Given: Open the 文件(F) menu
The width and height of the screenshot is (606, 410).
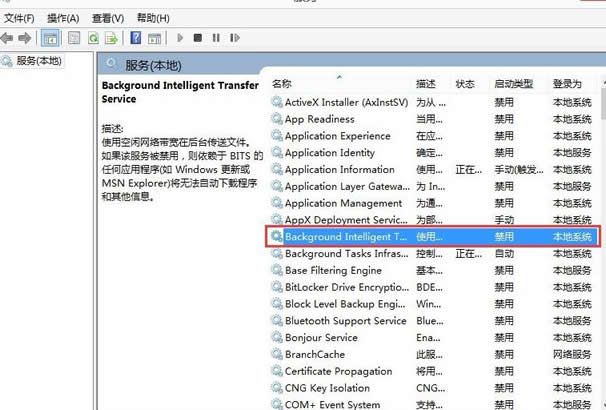Looking at the screenshot, I should [x=19, y=19].
